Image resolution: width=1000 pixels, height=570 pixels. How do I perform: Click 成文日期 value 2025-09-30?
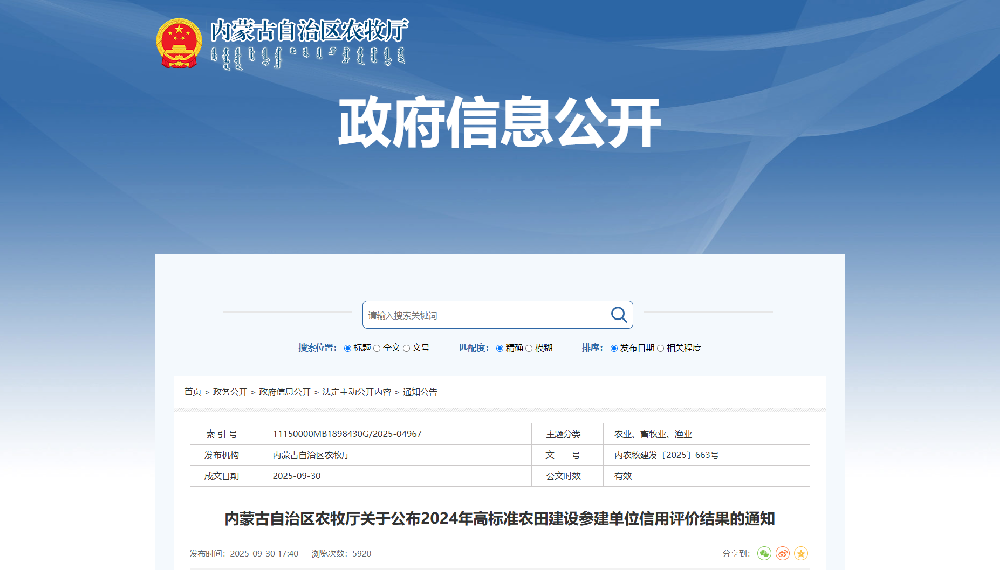click(297, 476)
